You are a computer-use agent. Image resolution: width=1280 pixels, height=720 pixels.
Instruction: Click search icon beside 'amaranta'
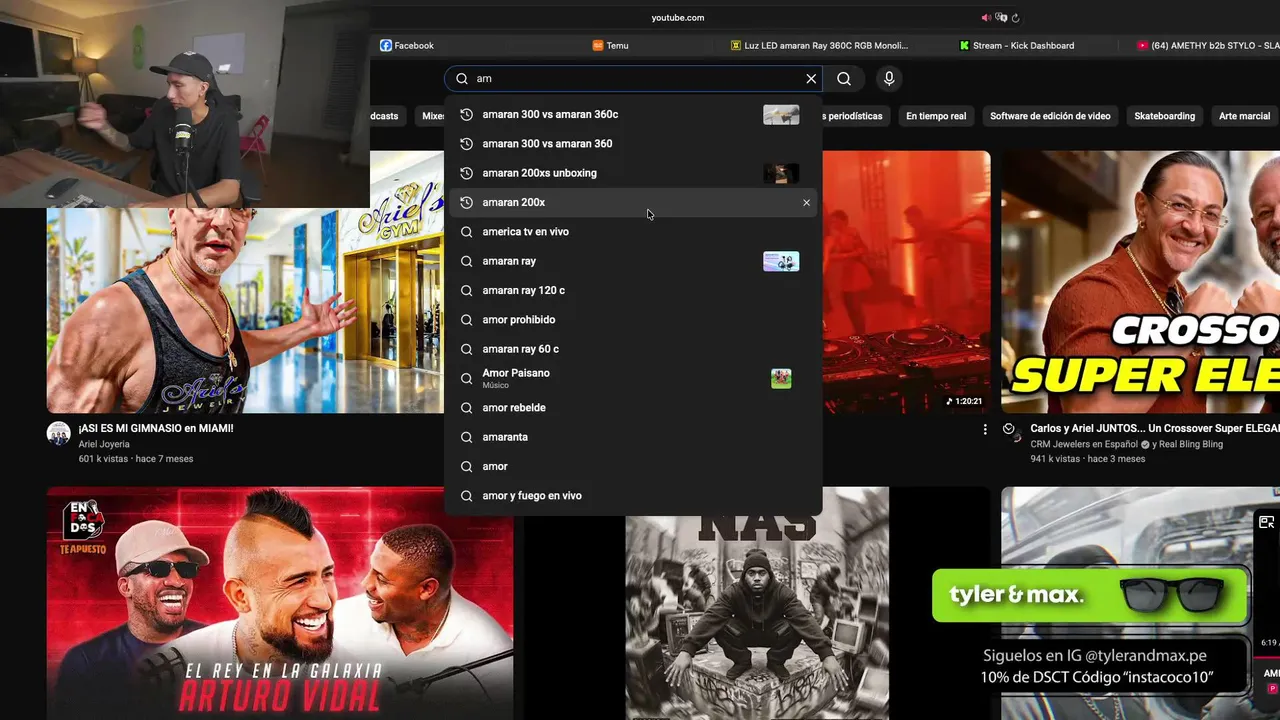pos(466,437)
